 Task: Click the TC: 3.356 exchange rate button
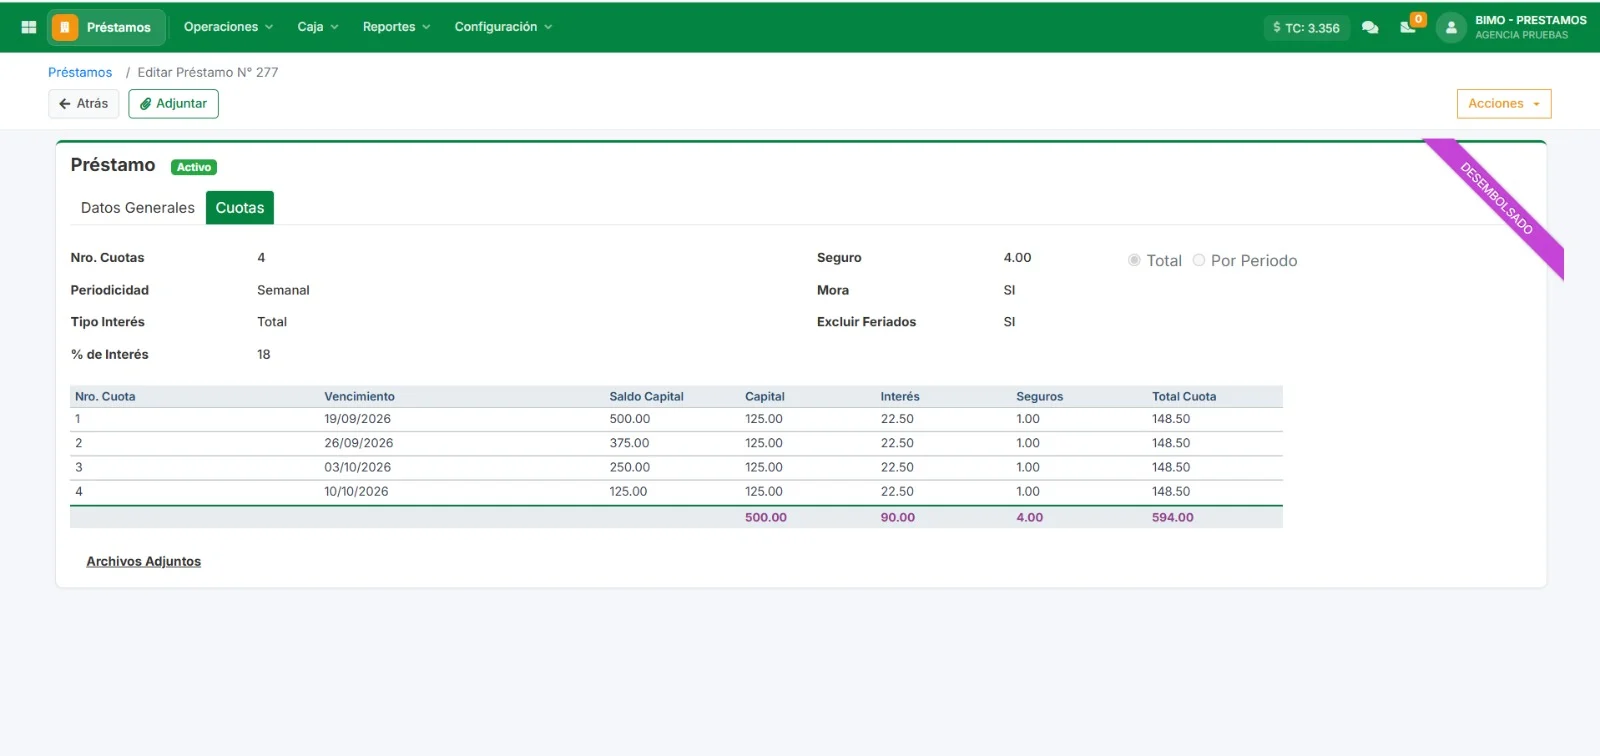click(1307, 28)
